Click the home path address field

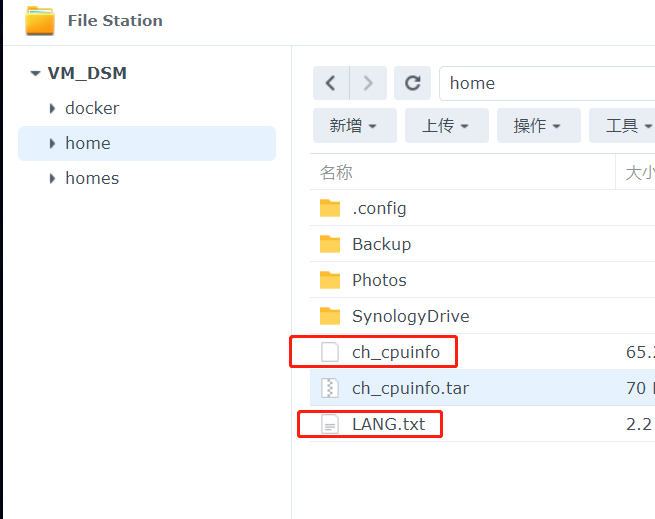point(547,83)
